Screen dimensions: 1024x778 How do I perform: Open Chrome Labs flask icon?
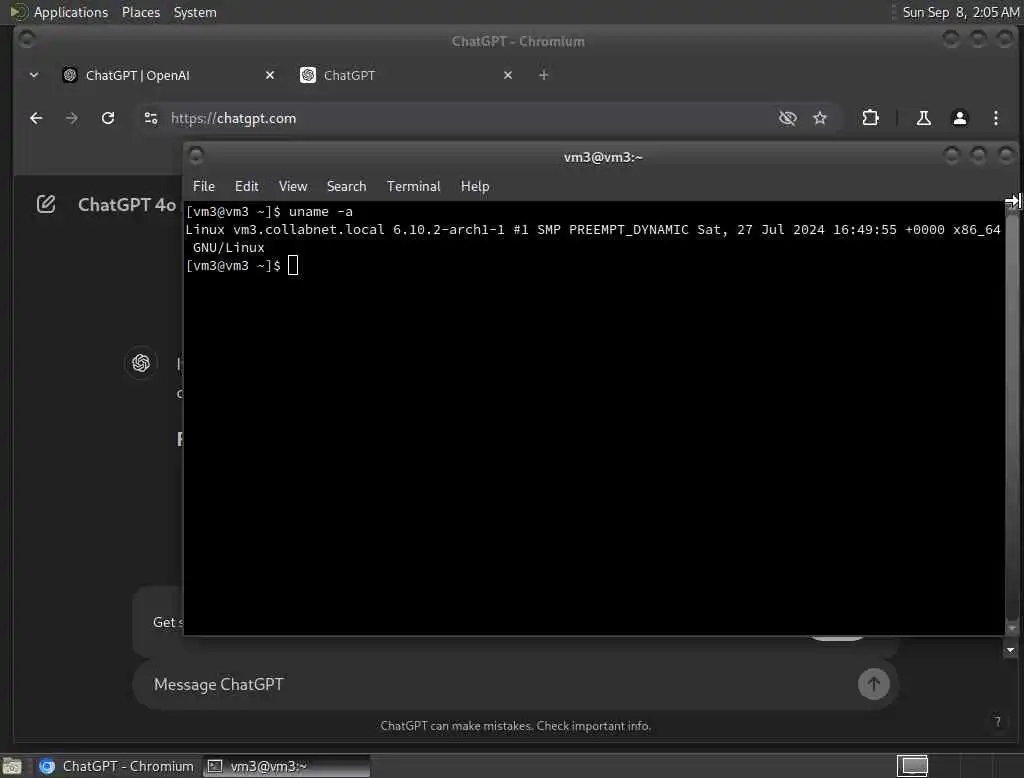pyautogui.click(x=923, y=118)
